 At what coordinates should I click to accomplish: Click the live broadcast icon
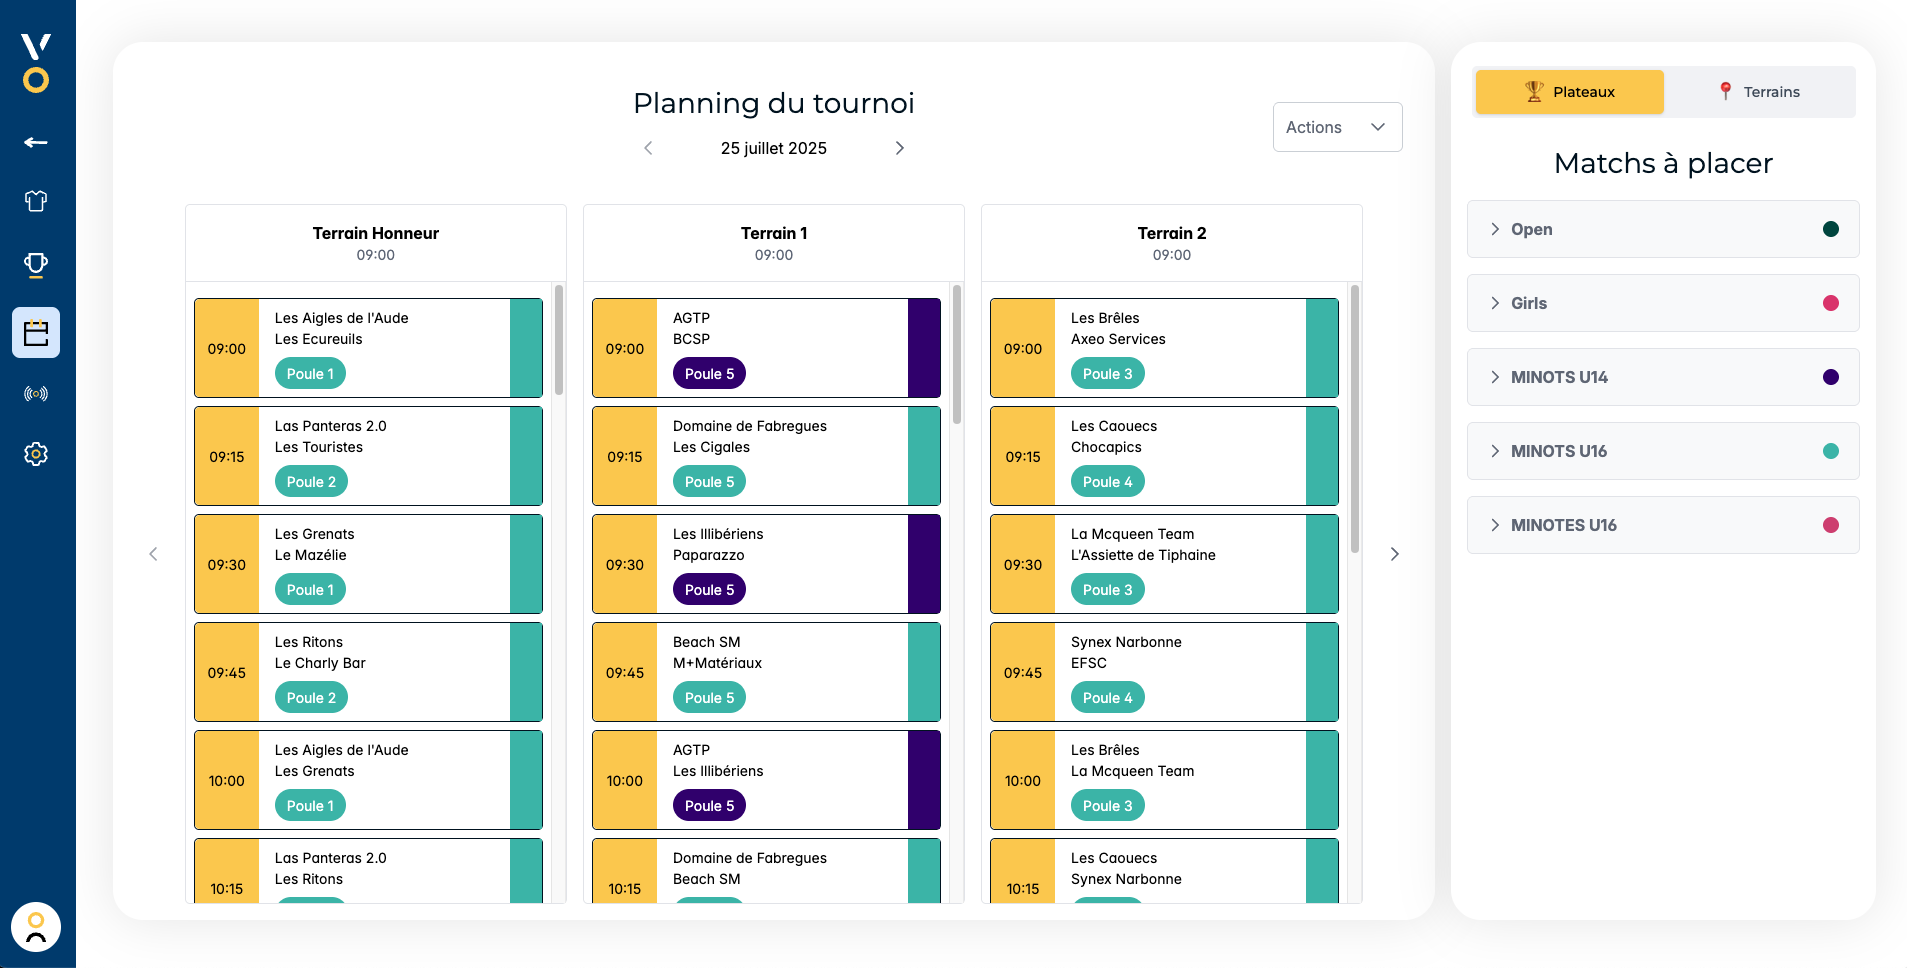click(x=36, y=393)
